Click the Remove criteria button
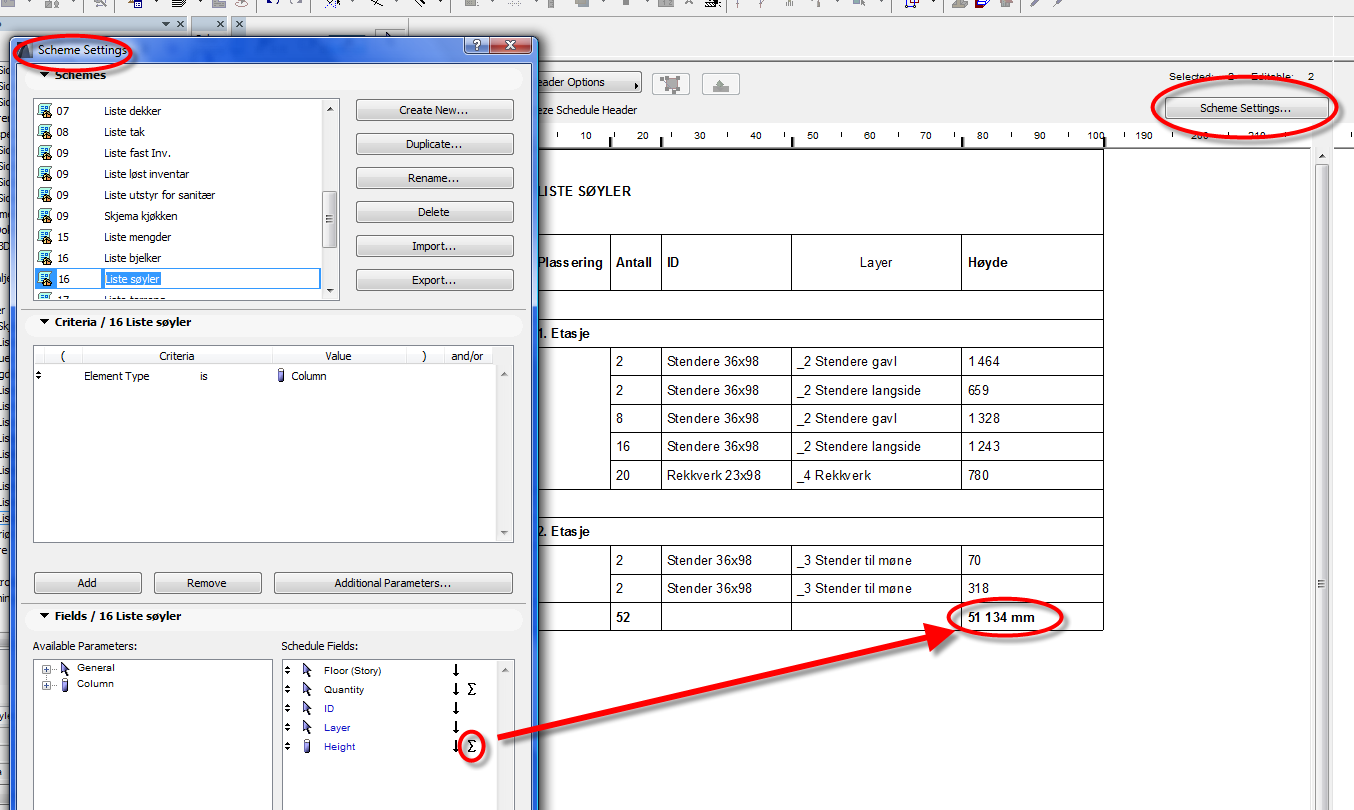 tap(207, 583)
